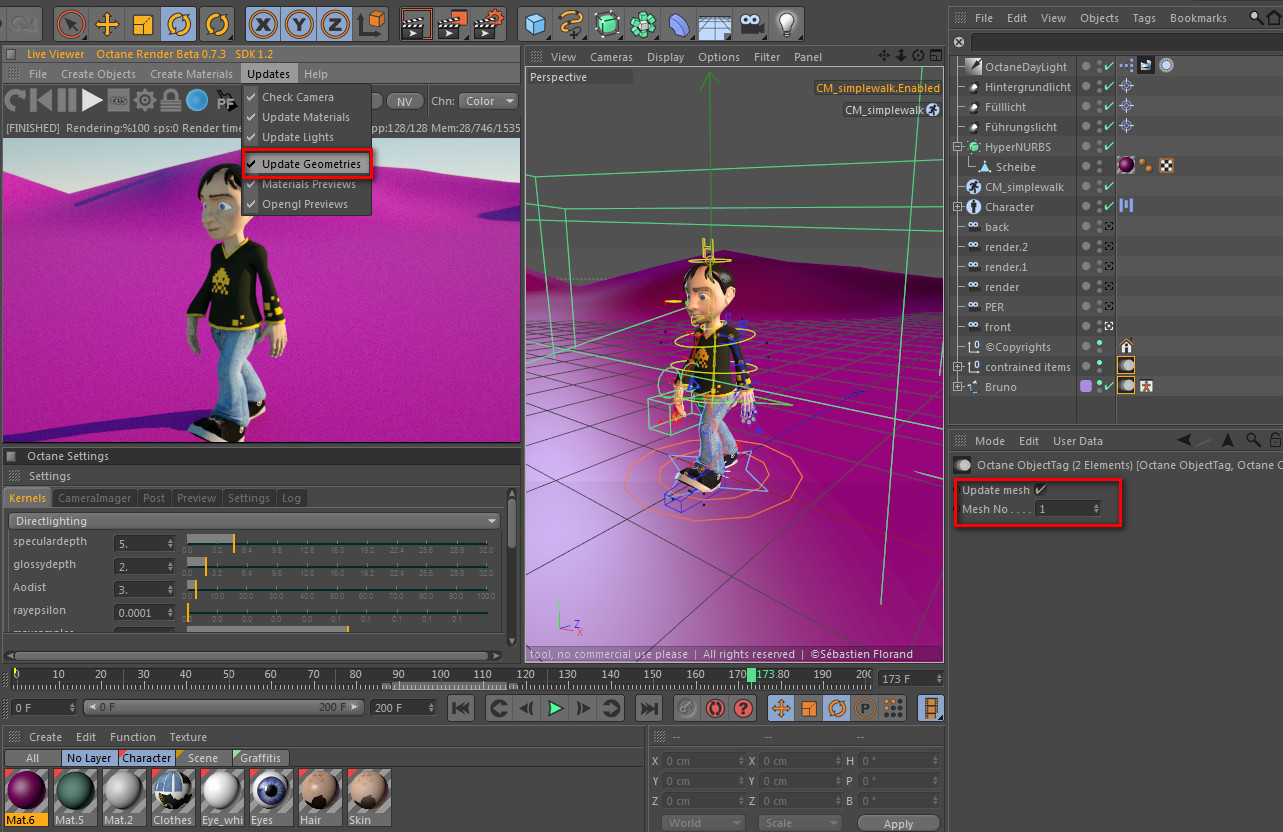Add a Camera object
The width and height of the screenshot is (1283, 832).
750,22
